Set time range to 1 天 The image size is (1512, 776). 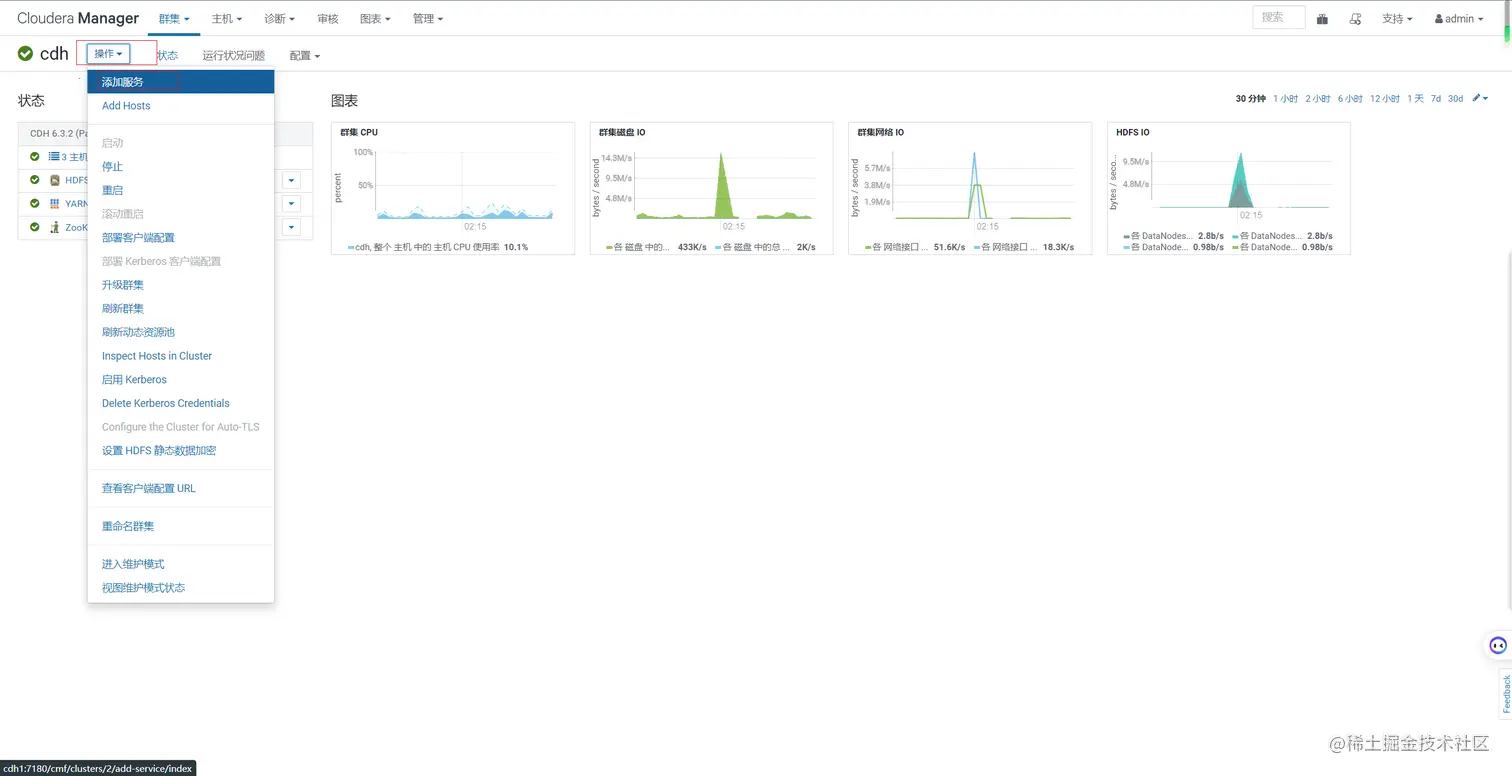(x=1415, y=99)
